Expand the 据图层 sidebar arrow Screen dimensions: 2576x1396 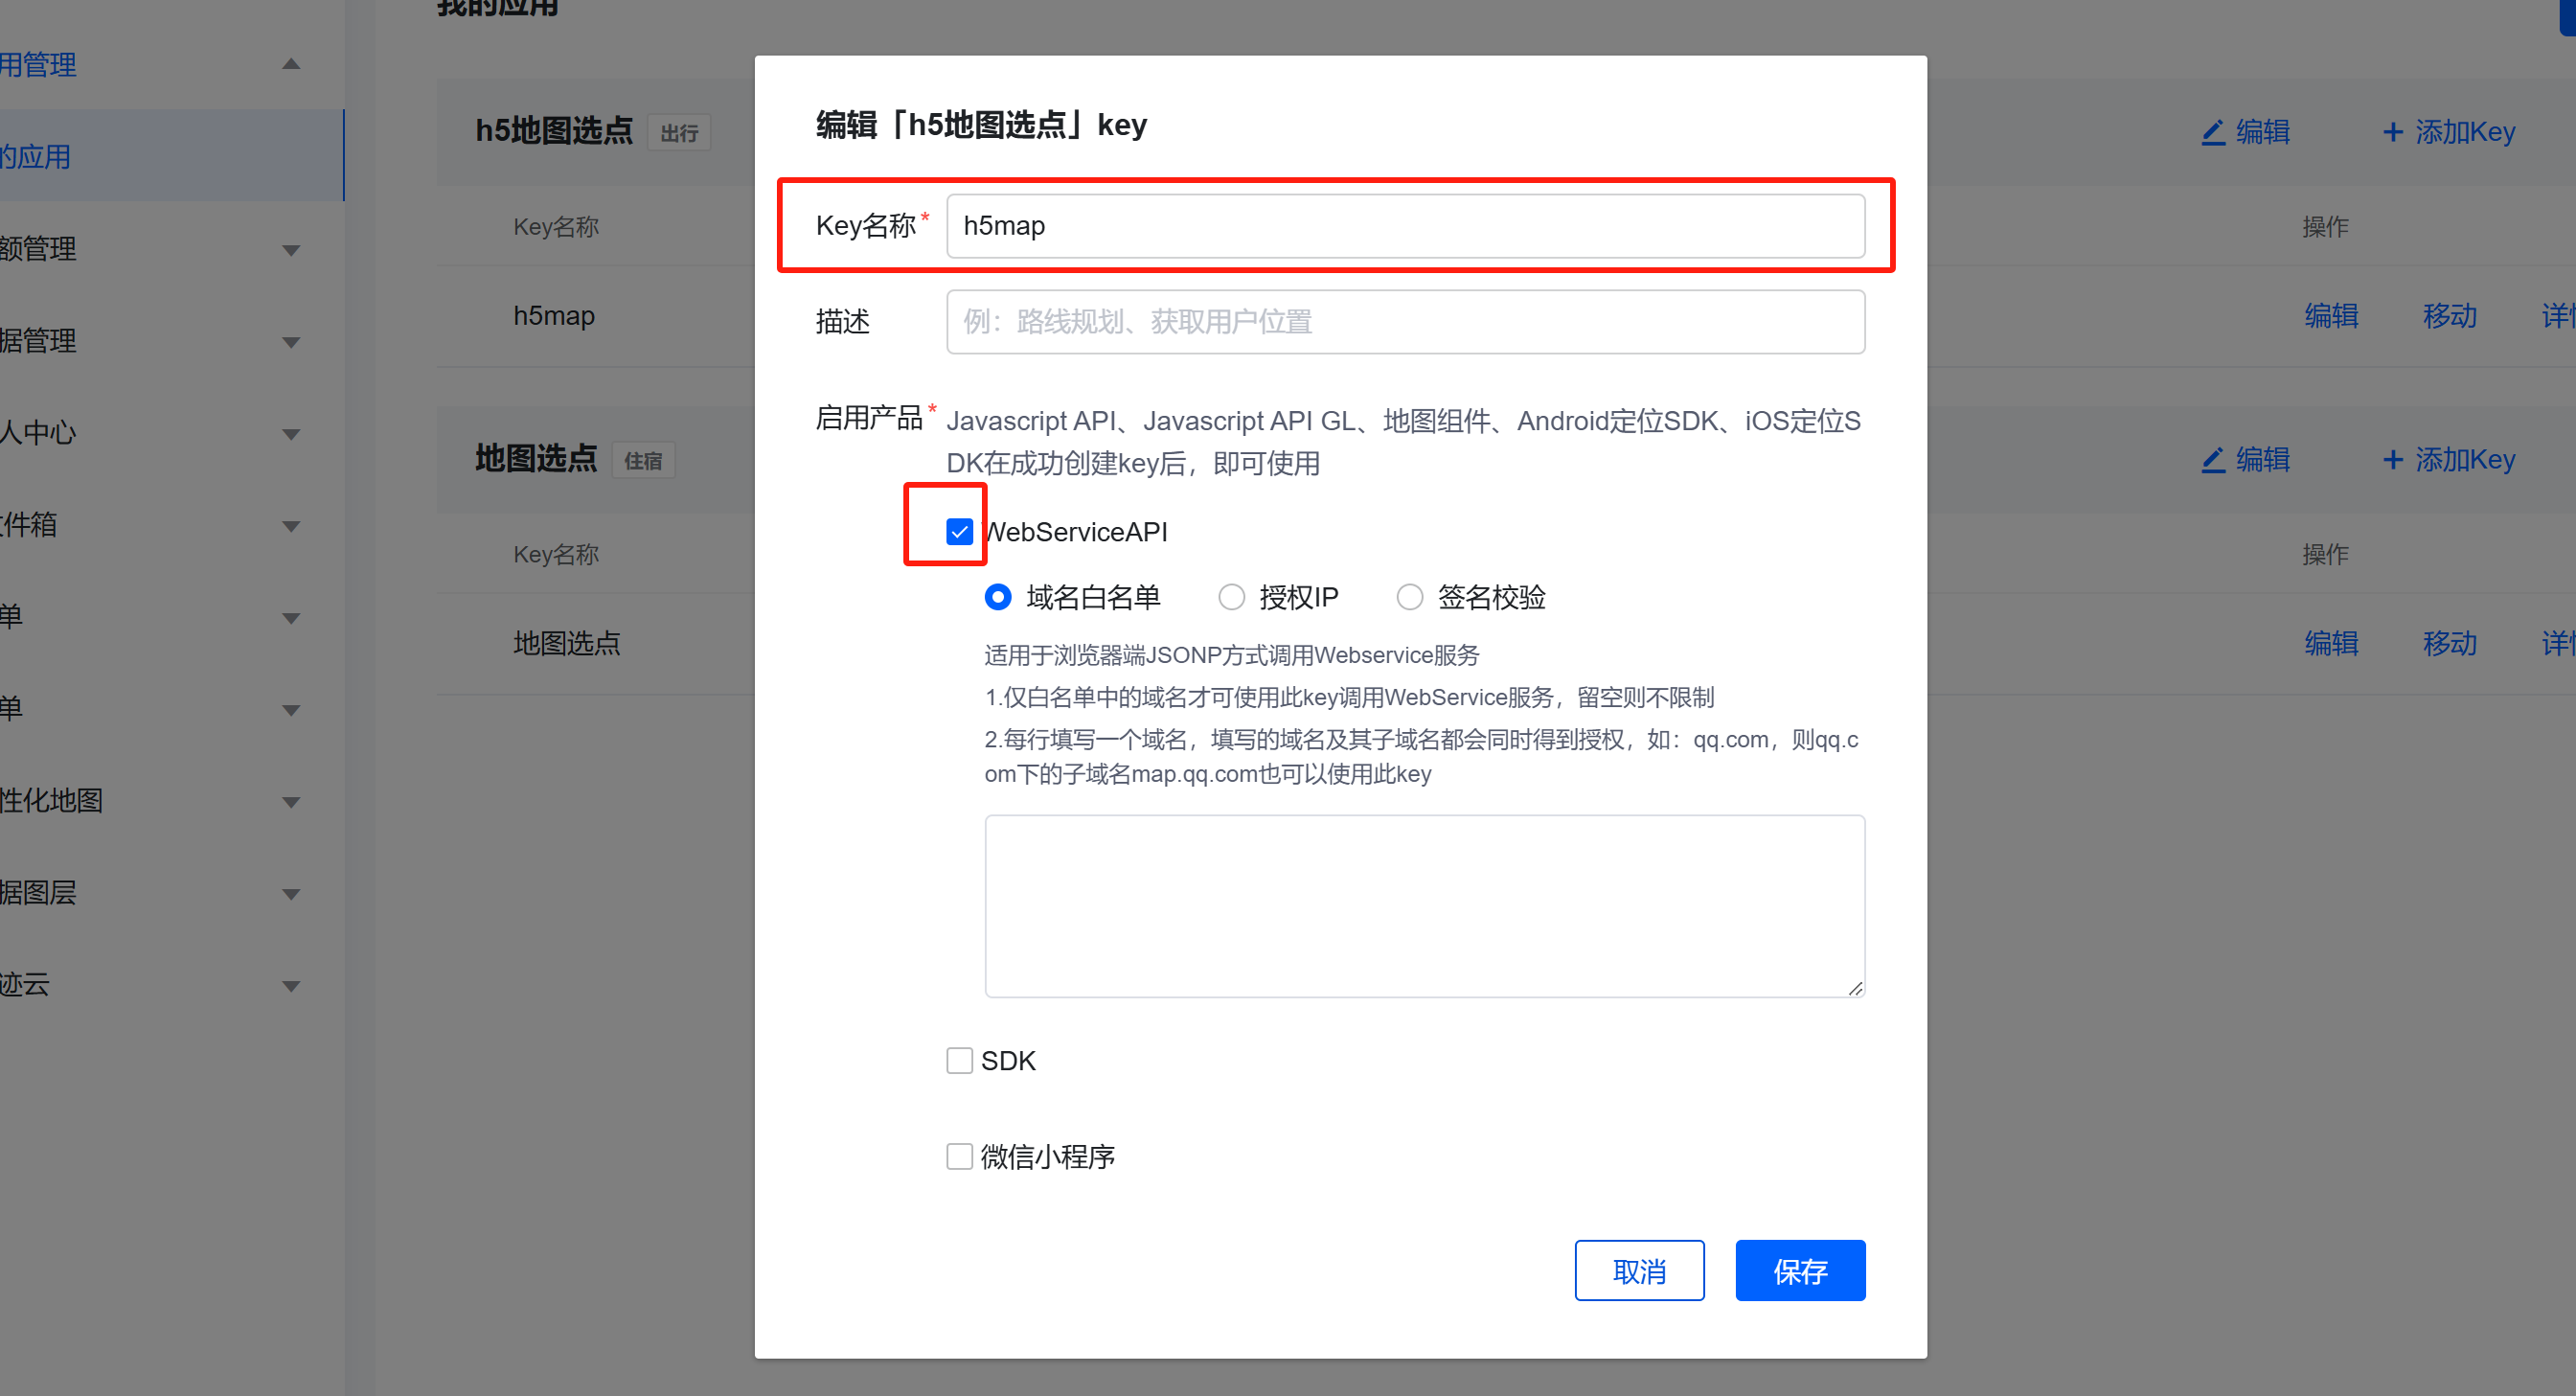(291, 893)
